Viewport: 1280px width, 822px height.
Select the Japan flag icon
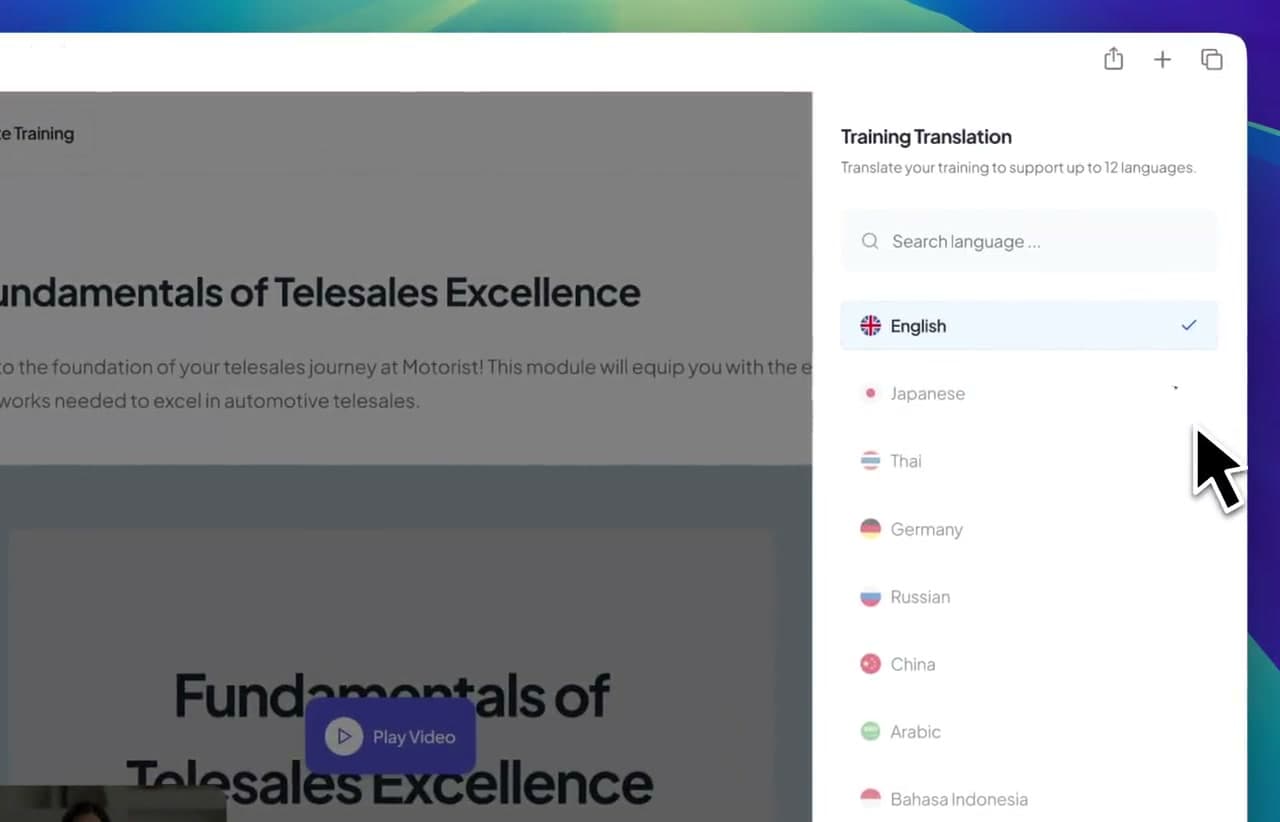[x=870, y=393]
